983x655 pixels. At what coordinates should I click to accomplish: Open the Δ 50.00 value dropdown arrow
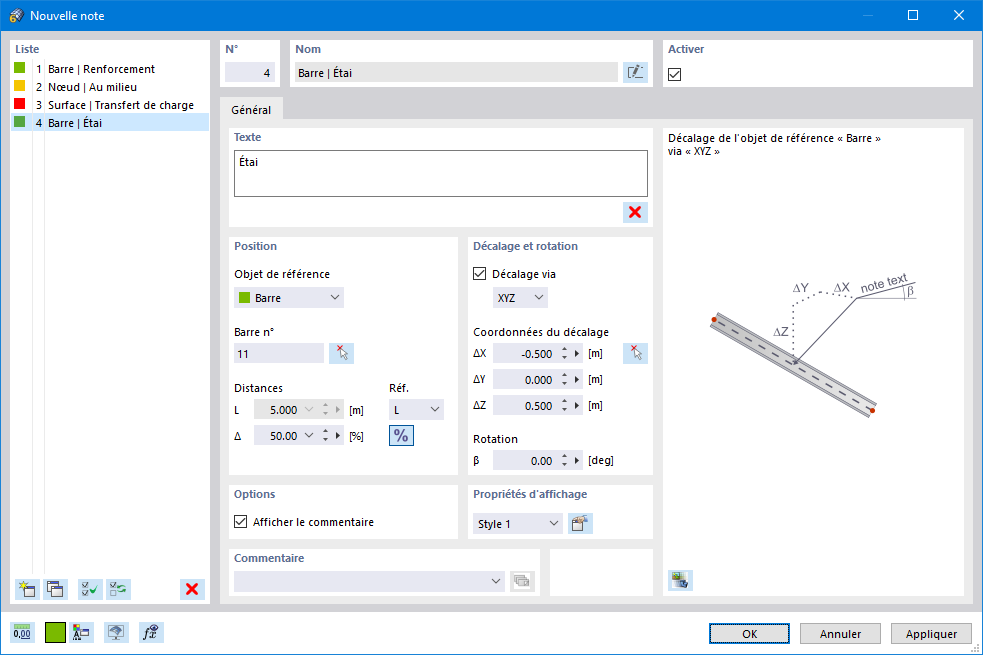point(309,436)
